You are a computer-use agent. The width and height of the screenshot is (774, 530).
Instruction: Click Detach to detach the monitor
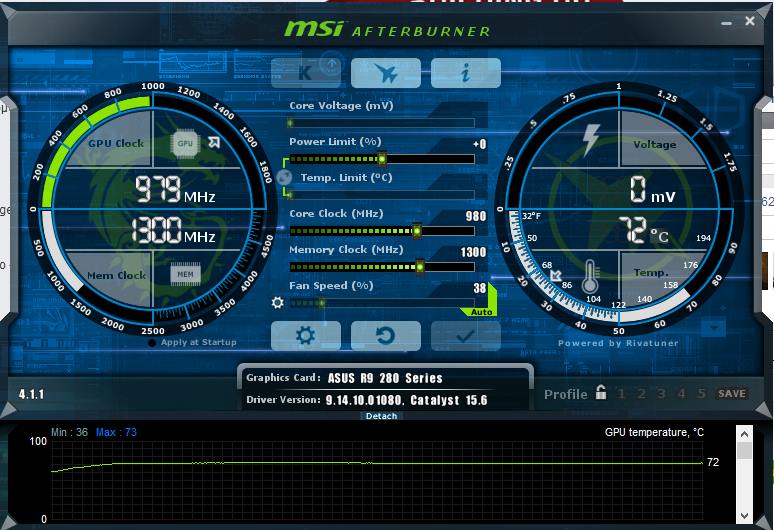[x=381, y=416]
